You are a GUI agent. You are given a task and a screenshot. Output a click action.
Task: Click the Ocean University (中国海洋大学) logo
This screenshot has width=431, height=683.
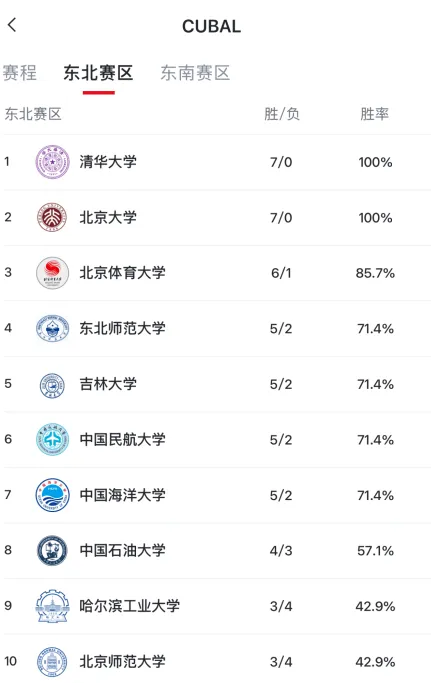click(52, 495)
